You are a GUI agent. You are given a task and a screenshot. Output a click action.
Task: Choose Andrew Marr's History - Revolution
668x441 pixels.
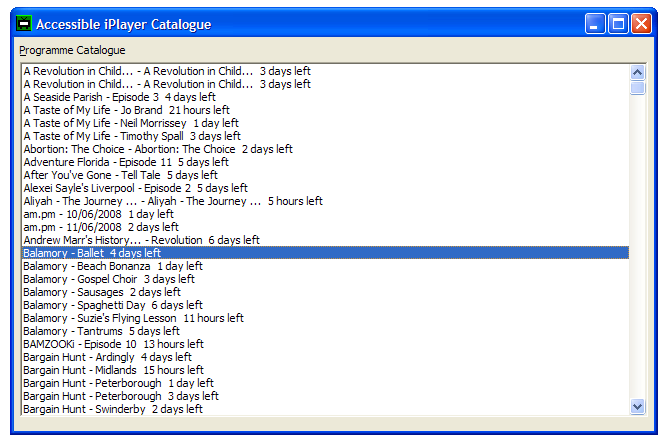pos(141,240)
